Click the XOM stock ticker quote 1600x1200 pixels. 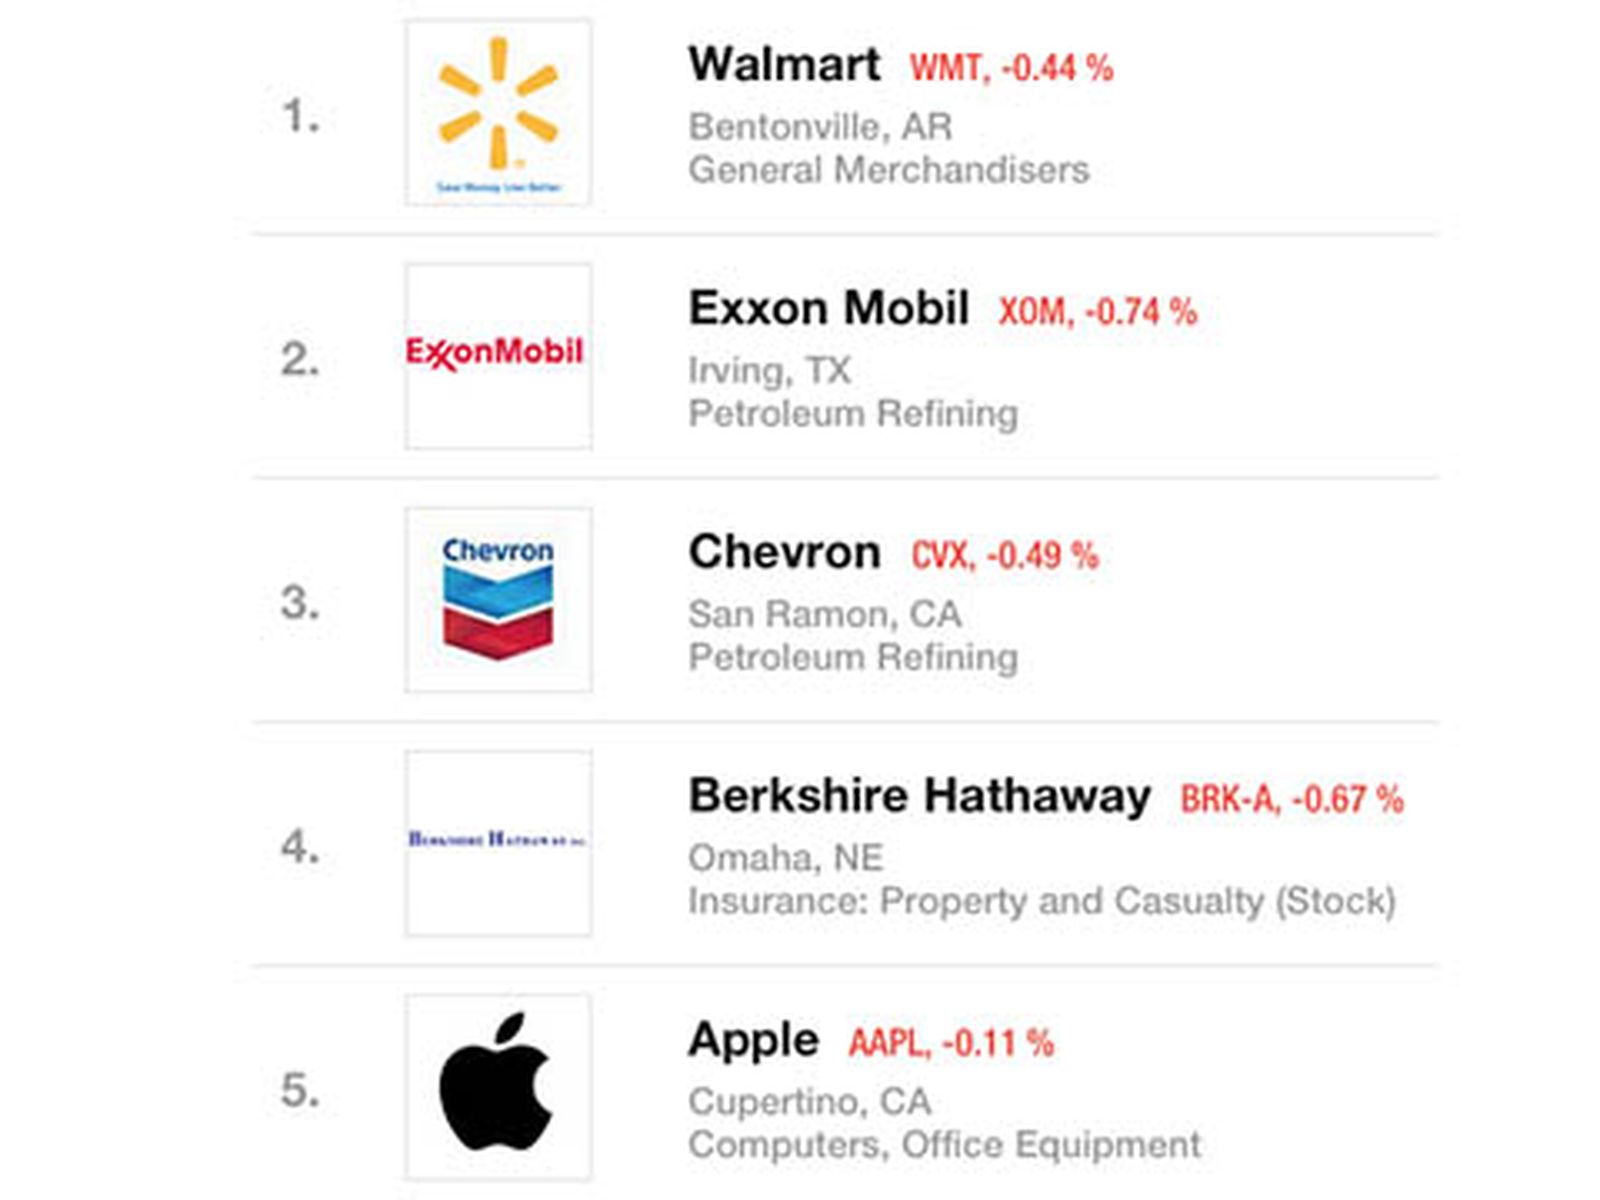1097,312
